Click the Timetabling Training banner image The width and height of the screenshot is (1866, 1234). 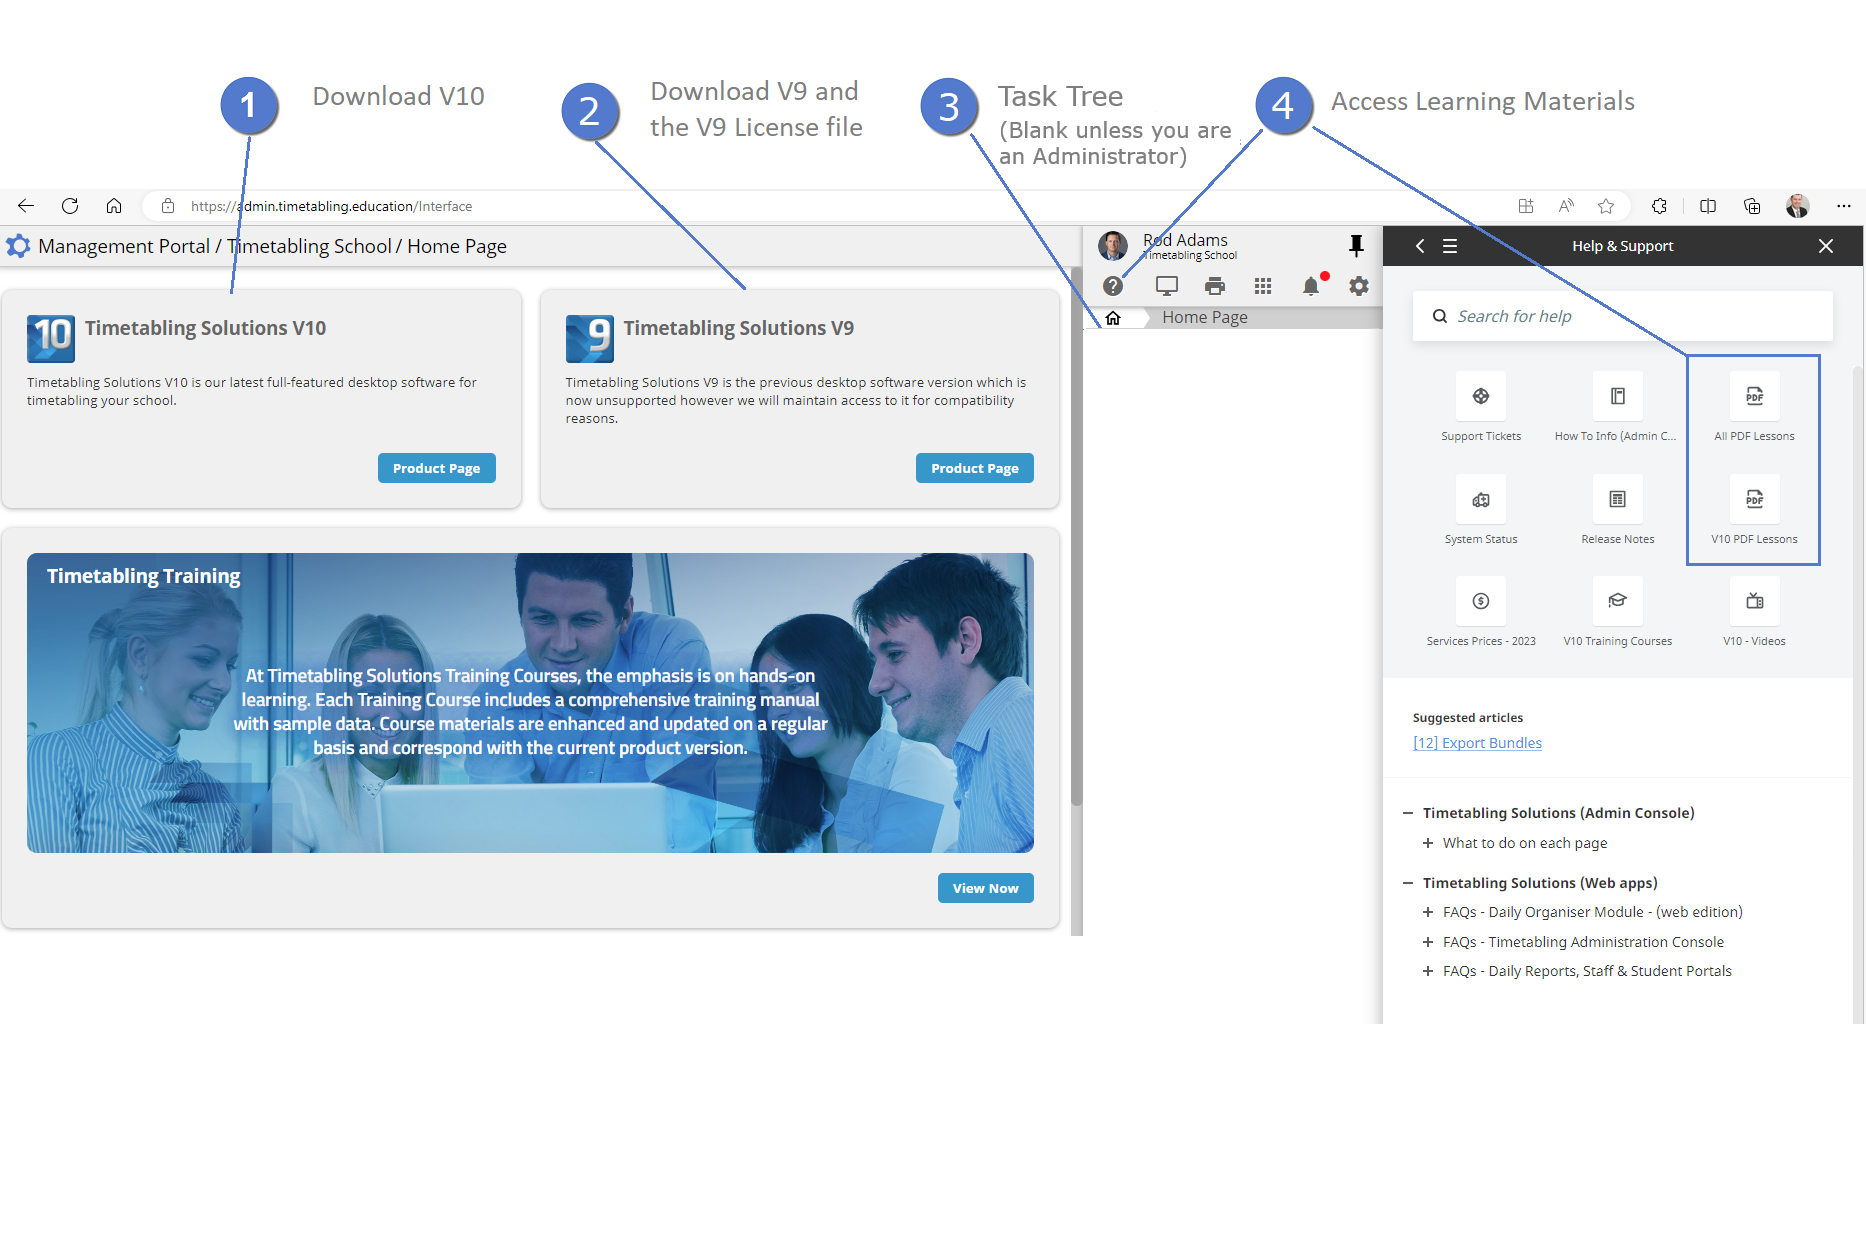point(530,703)
